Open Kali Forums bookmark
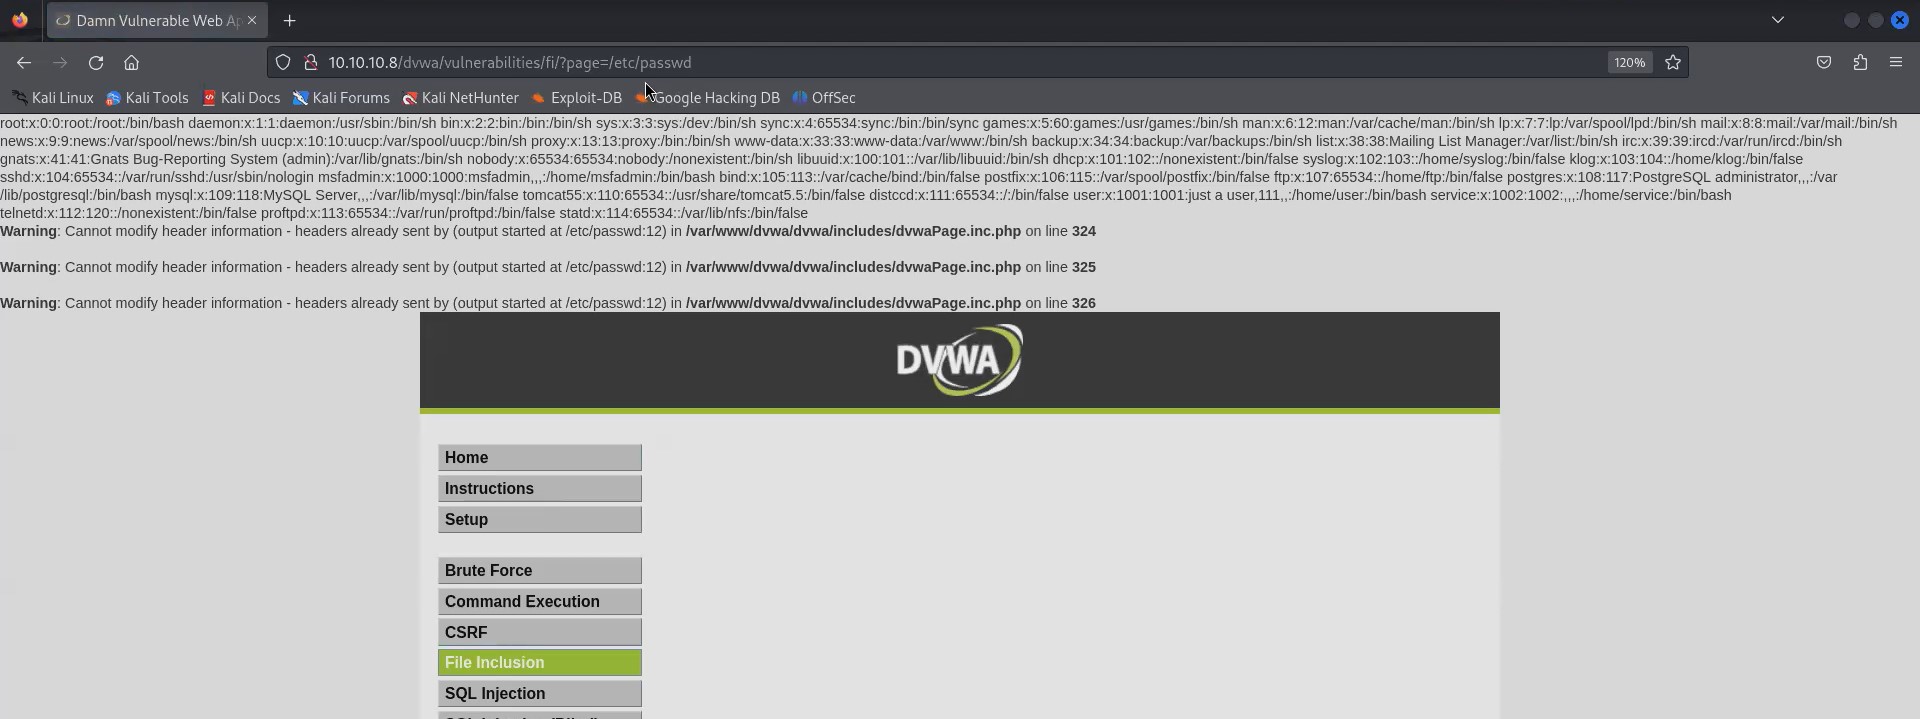 coord(341,98)
